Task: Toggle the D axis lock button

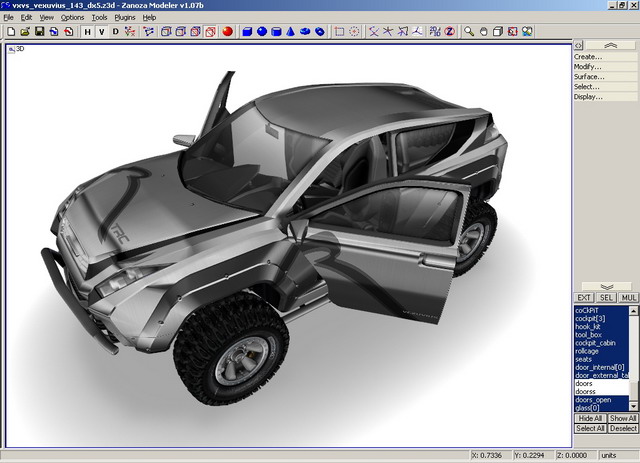Action: 116,32
